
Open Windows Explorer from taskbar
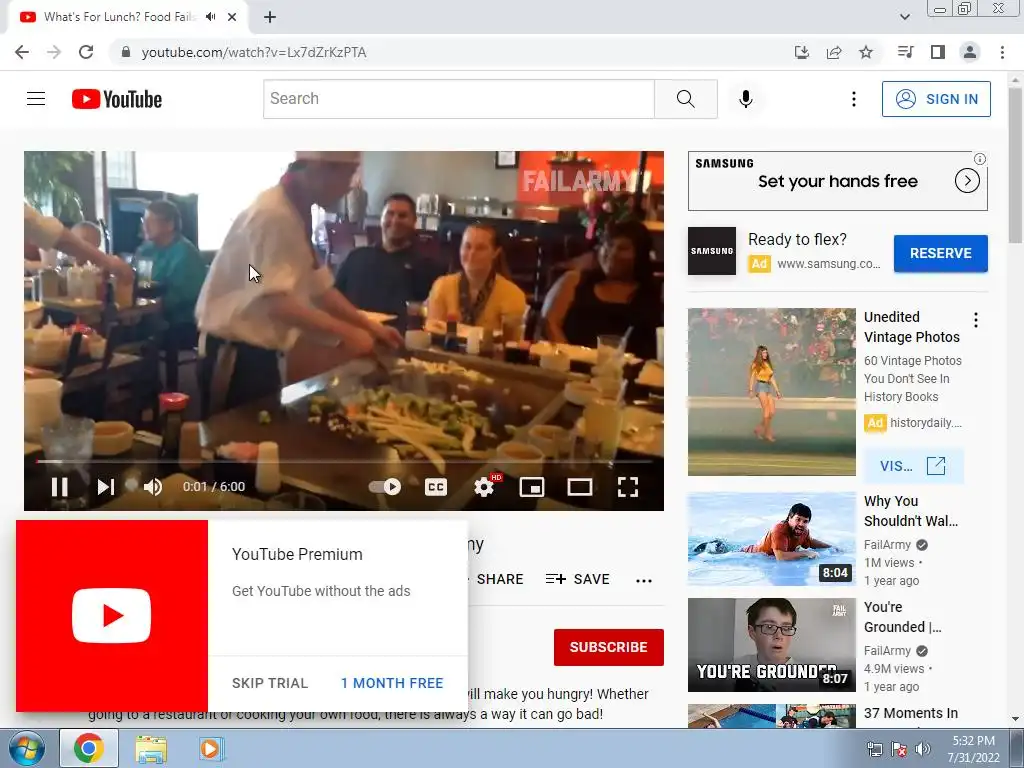(151, 748)
